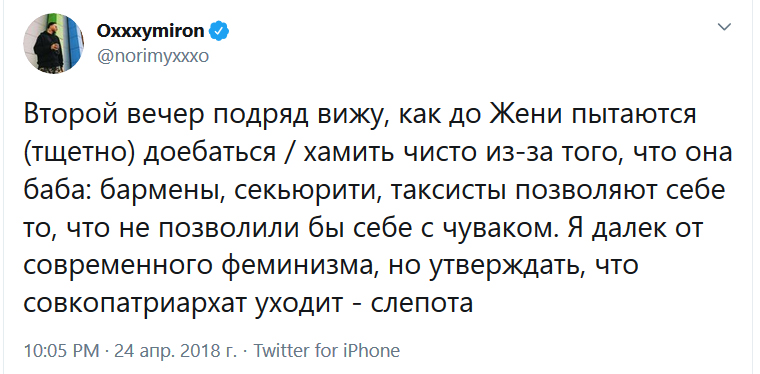
Task: Visit the @norimyxxxo handle link
Action: (153, 57)
